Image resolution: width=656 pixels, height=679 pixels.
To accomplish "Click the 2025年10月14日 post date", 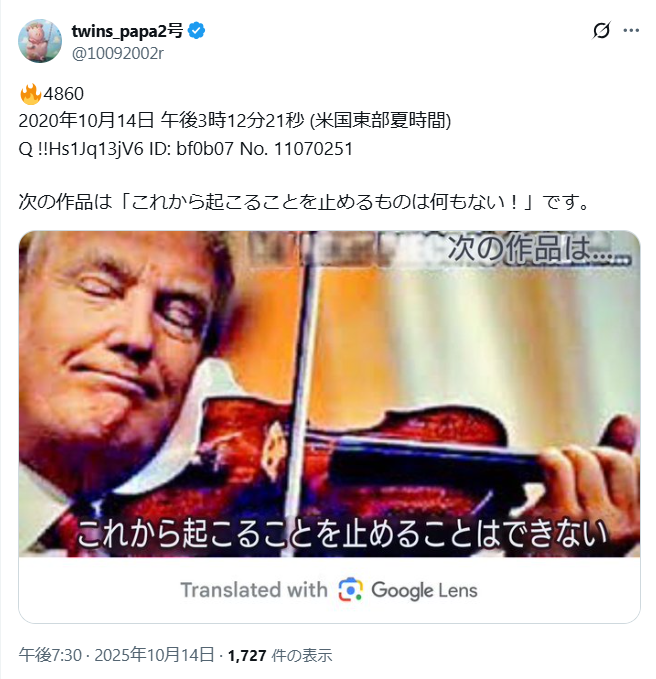I will 154,655.
